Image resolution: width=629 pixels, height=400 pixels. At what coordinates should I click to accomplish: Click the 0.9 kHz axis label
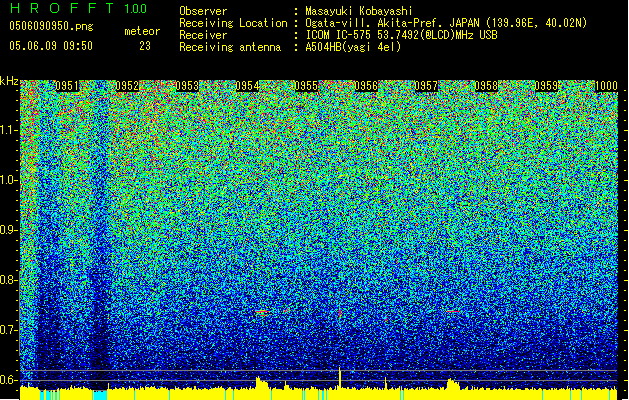(9, 230)
